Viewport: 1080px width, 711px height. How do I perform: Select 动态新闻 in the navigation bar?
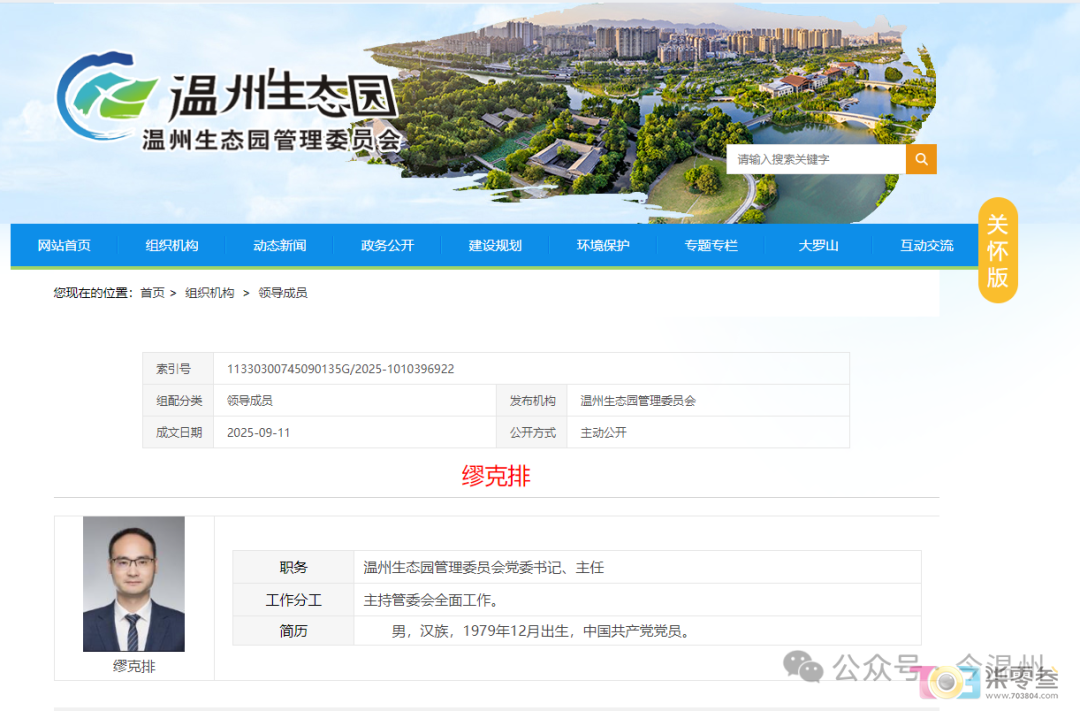click(280, 245)
